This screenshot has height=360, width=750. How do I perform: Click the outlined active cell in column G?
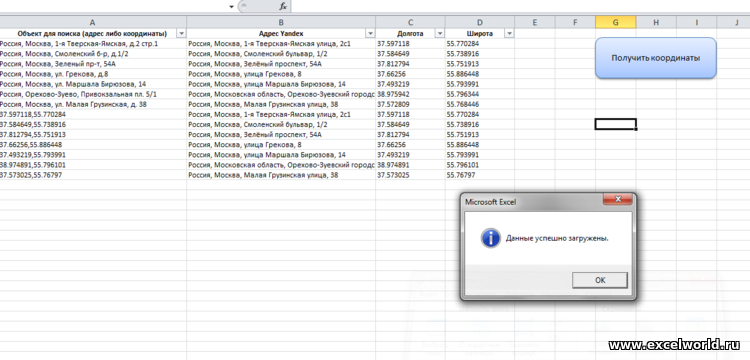tap(616, 124)
